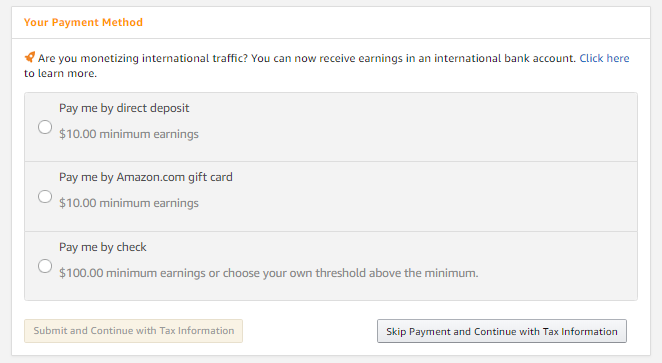Select the pay by check radio button

point(45,266)
